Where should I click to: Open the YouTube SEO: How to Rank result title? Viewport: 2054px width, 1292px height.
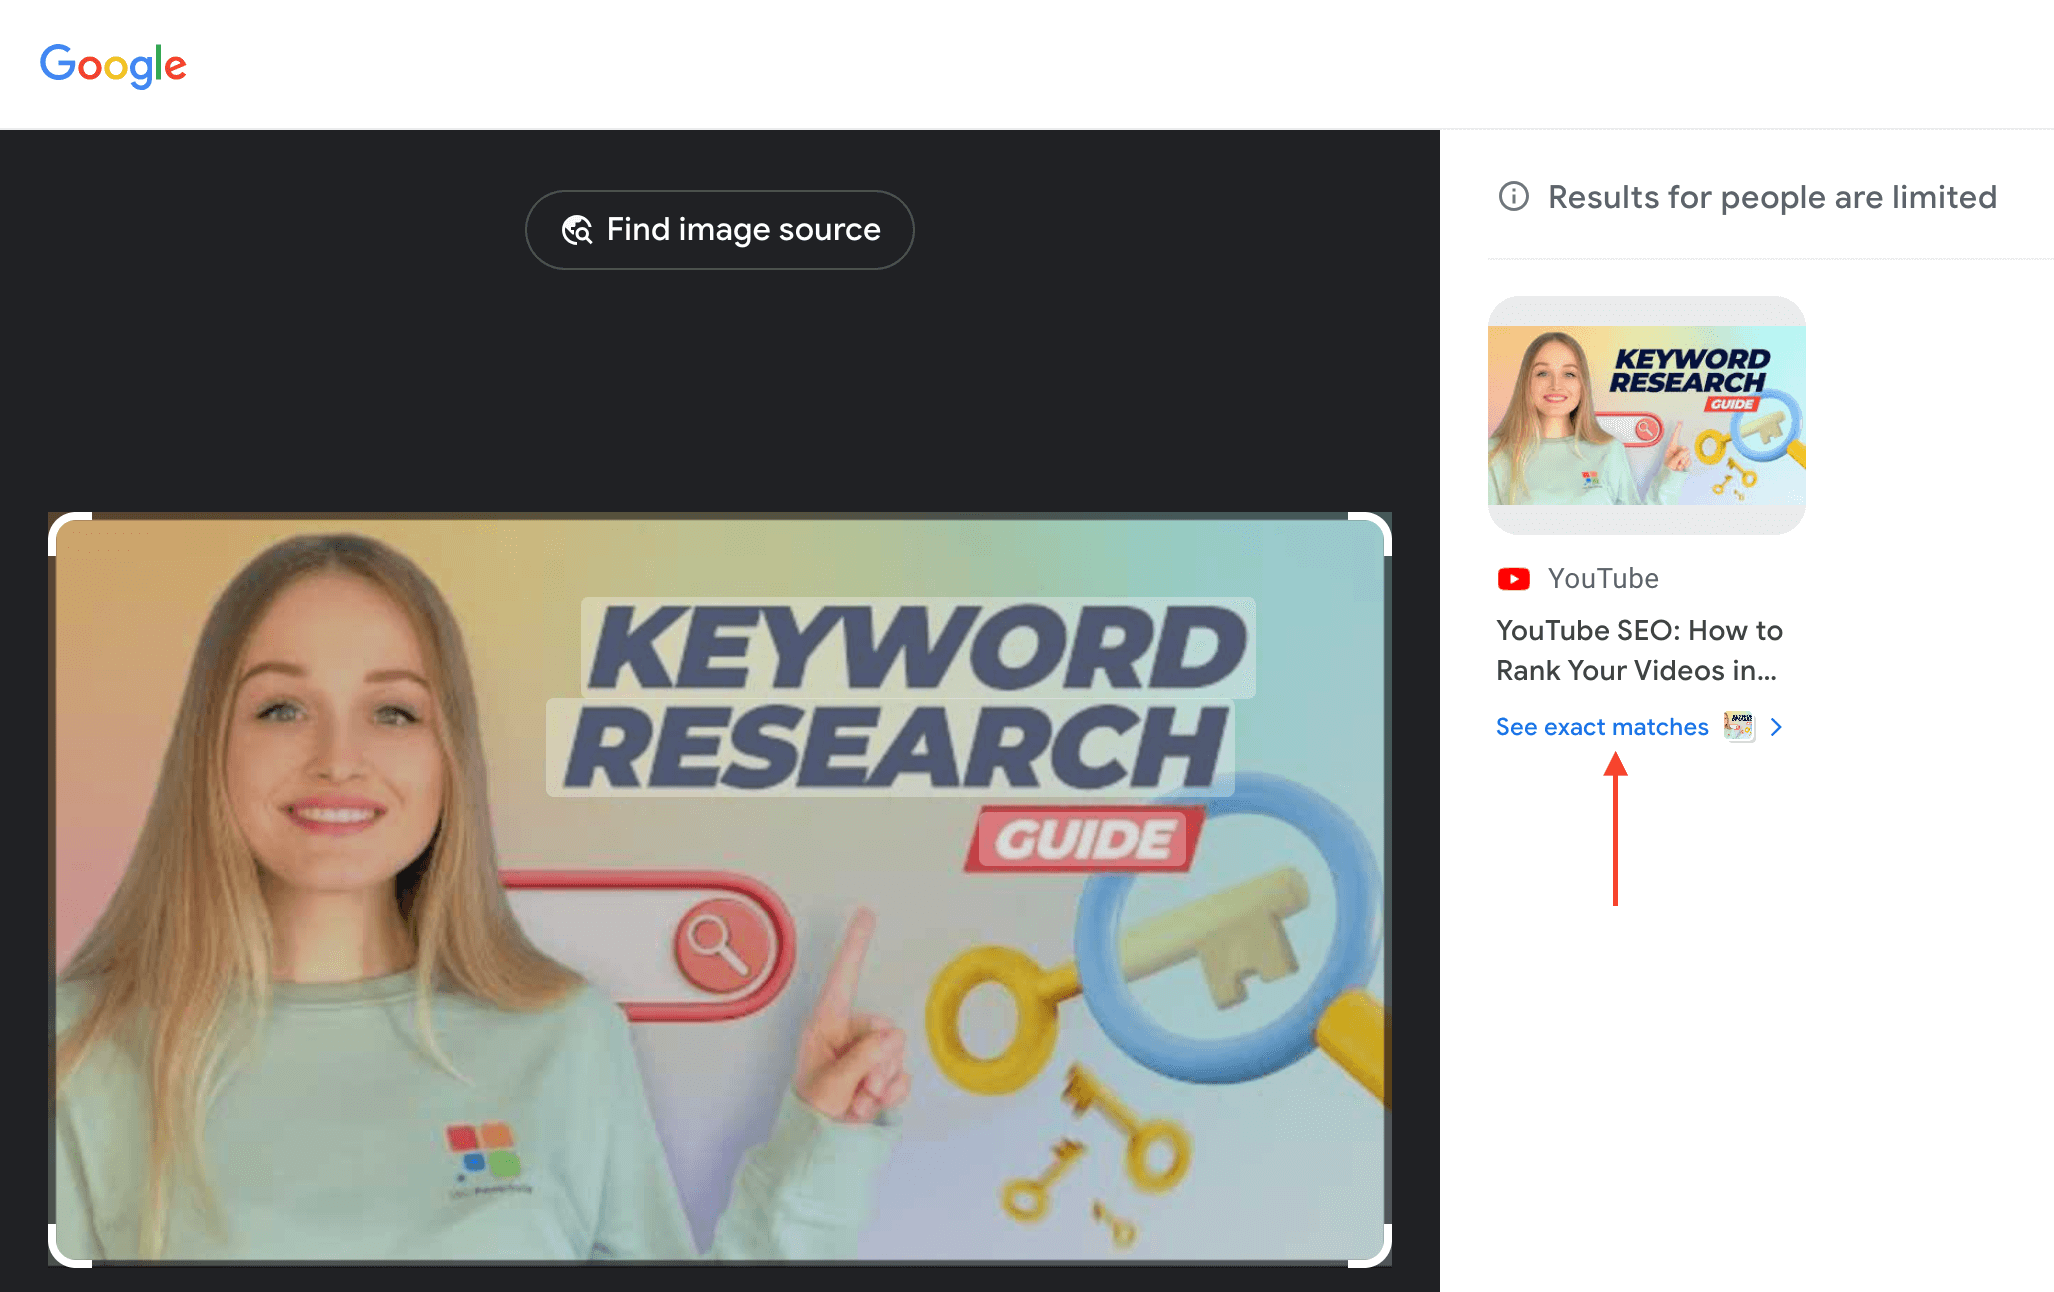click(1638, 650)
